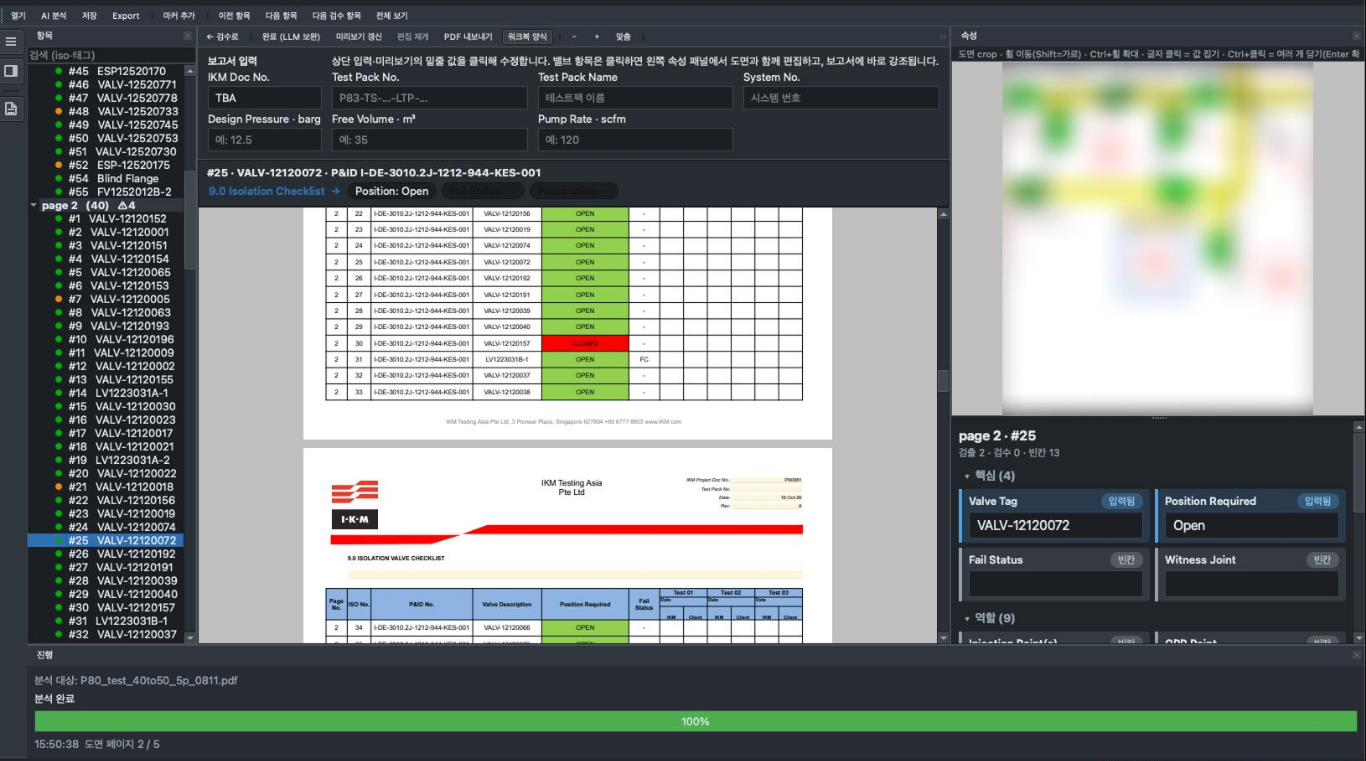
Task: Edit the Position Required field Open
Action: [x=1251, y=525]
